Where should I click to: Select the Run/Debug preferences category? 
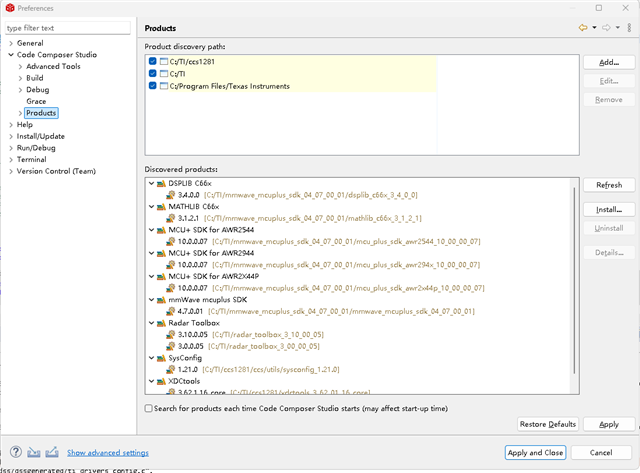tap(36, 148)
